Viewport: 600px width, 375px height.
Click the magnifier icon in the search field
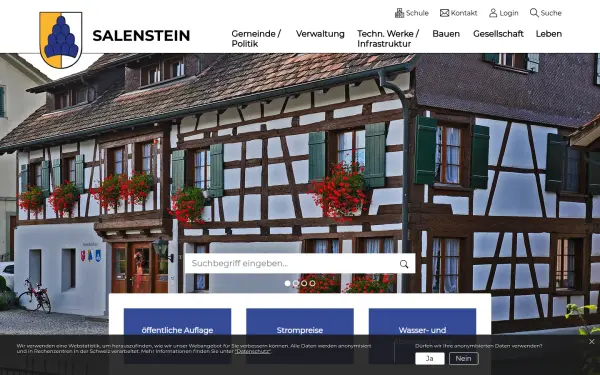404,264
